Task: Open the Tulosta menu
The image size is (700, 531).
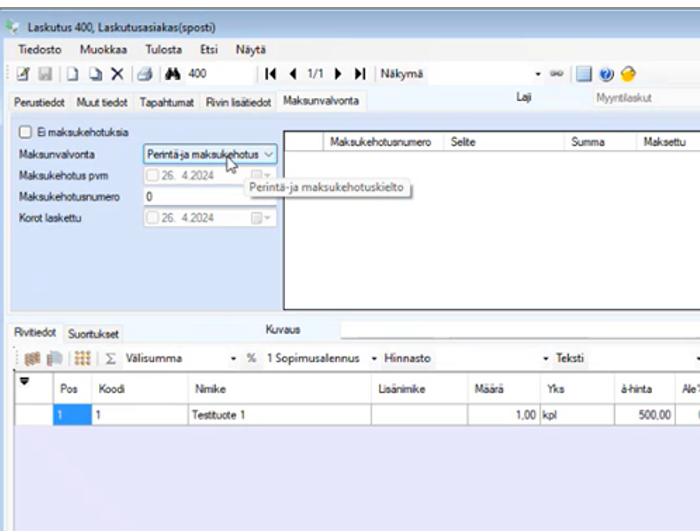Action: coord(163,48)
